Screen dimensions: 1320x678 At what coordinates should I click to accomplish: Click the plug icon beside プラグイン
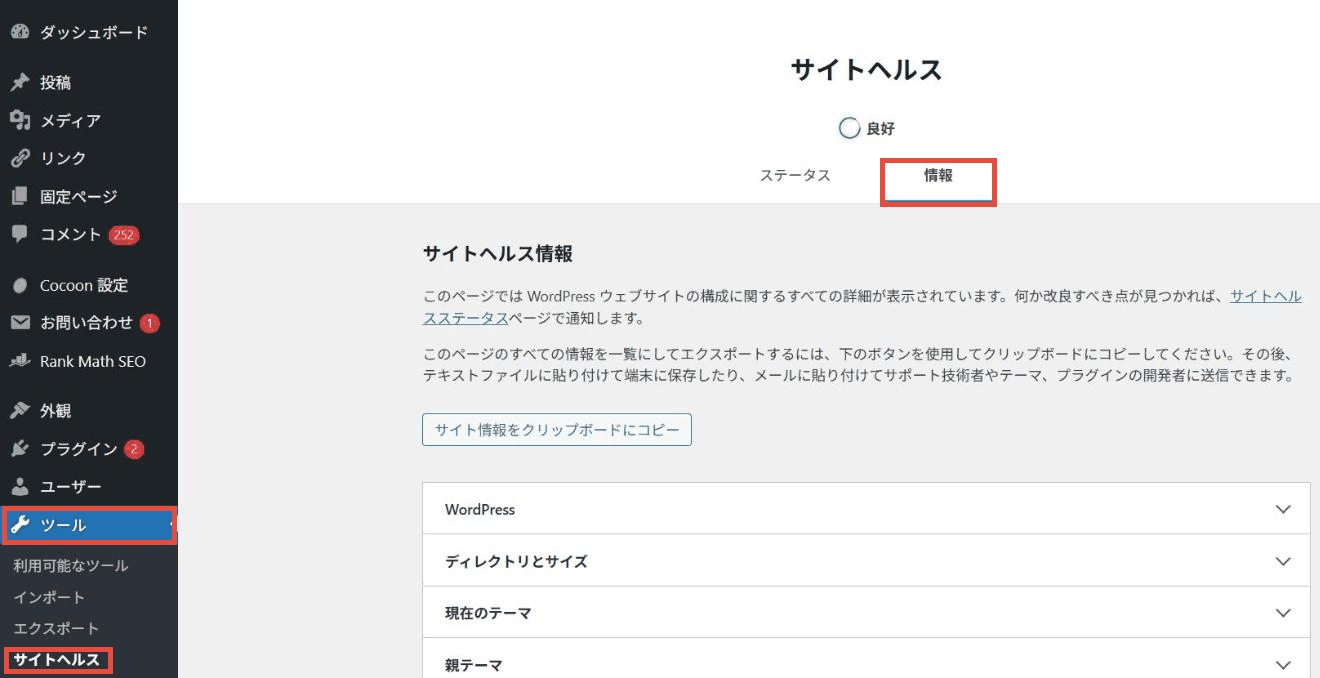tap(19, 449)
